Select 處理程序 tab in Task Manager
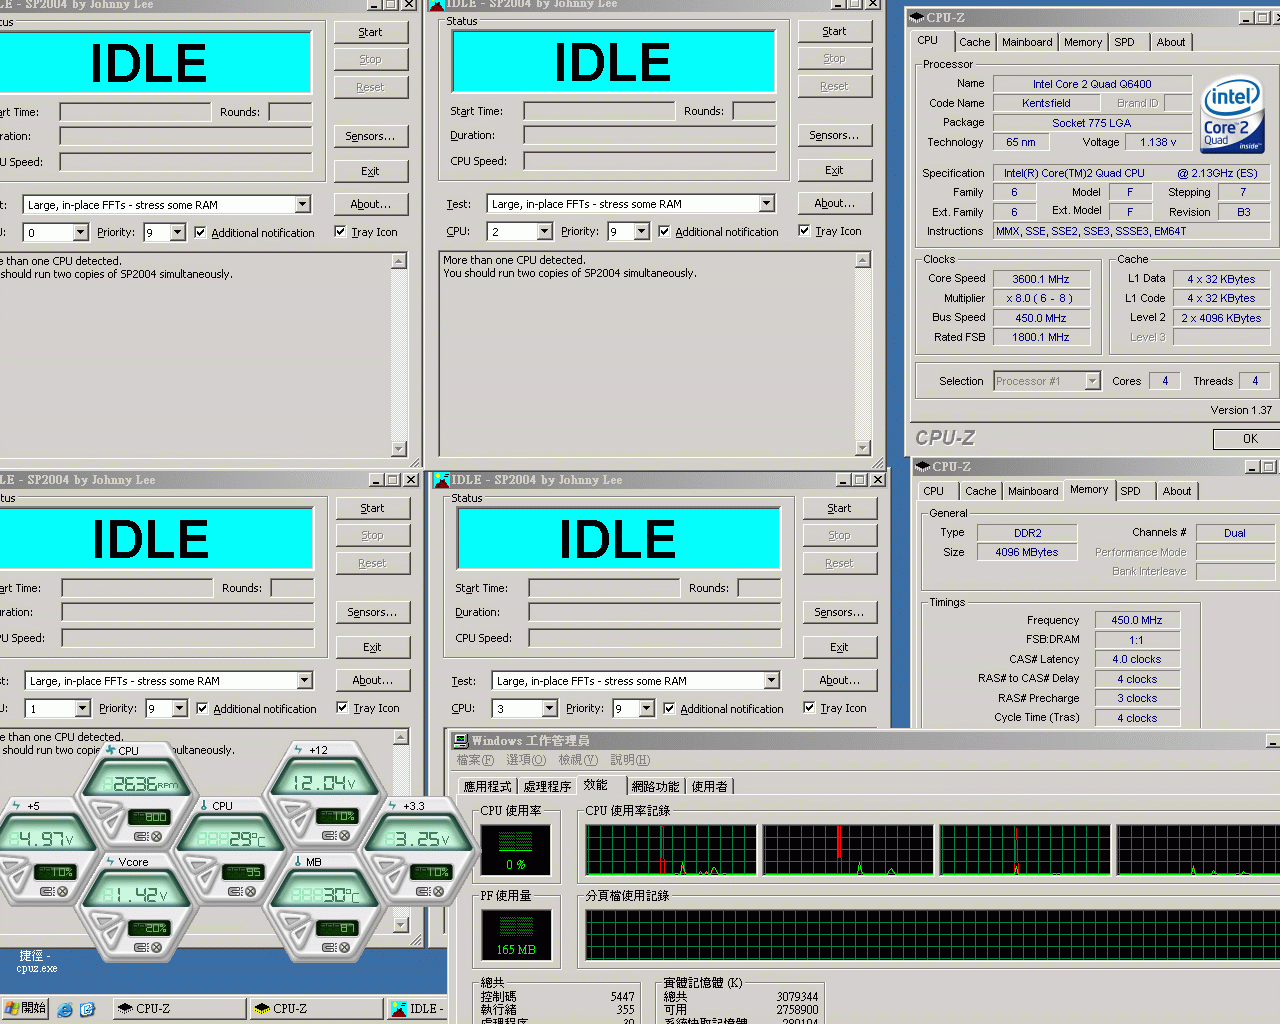The width and height of the screenshot is (1280, 1024). [547, 786]
